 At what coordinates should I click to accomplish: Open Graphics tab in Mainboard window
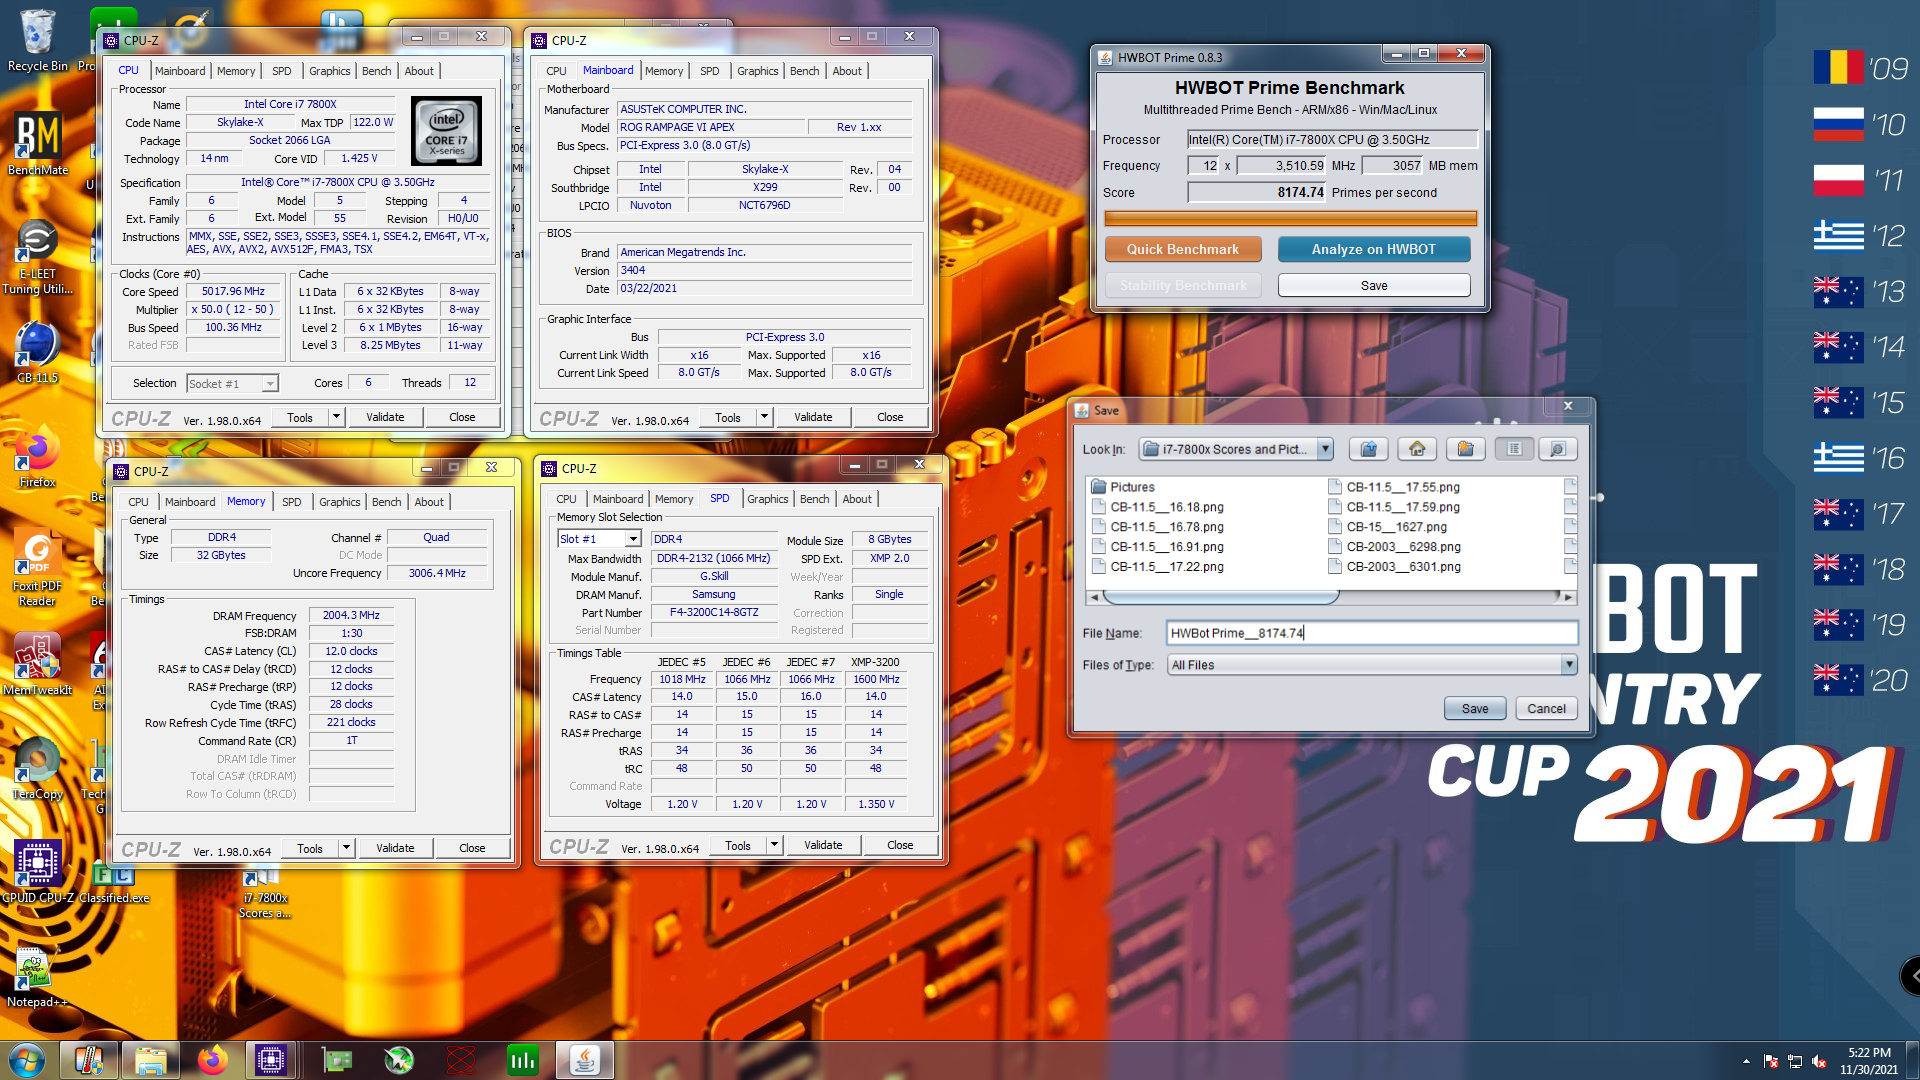pyautogui.click(x=757, y=71)
